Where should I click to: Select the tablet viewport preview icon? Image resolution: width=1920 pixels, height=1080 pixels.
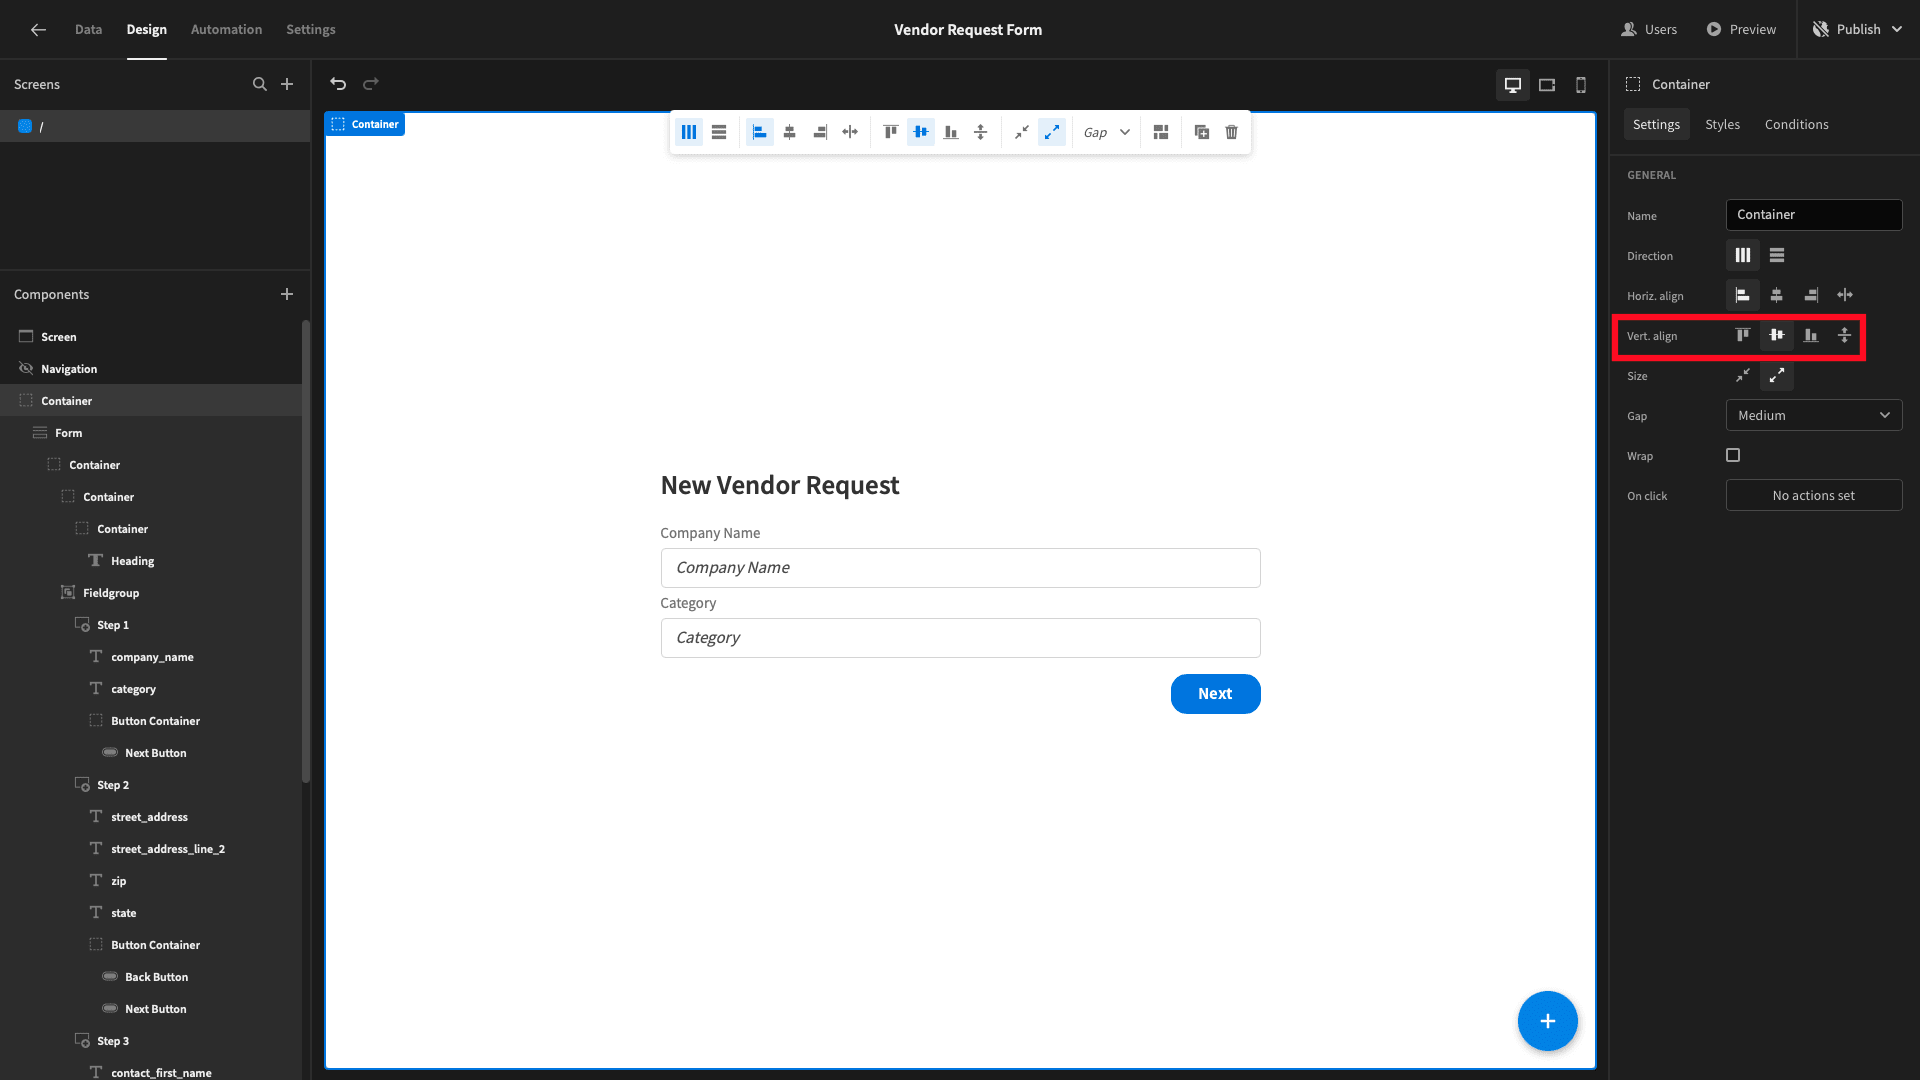pos(1547,84)
